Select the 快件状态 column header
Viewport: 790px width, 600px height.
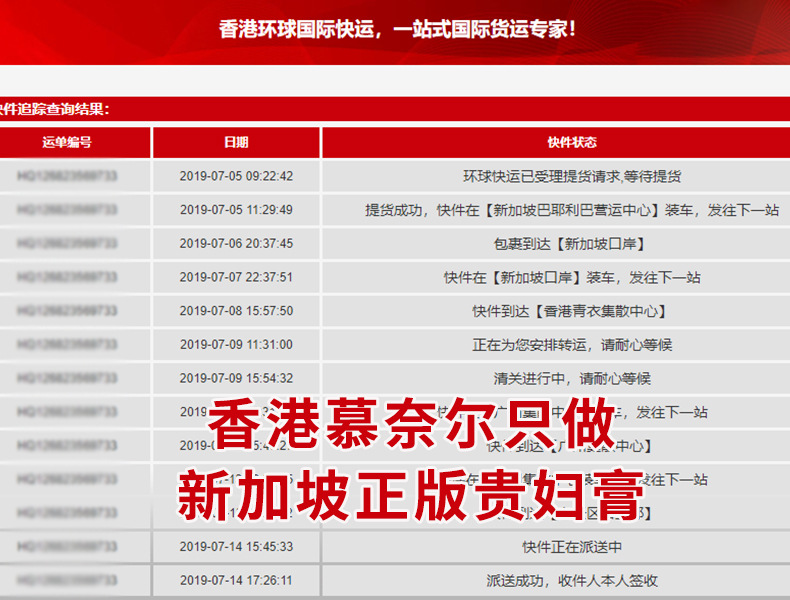tap(572, 142)
